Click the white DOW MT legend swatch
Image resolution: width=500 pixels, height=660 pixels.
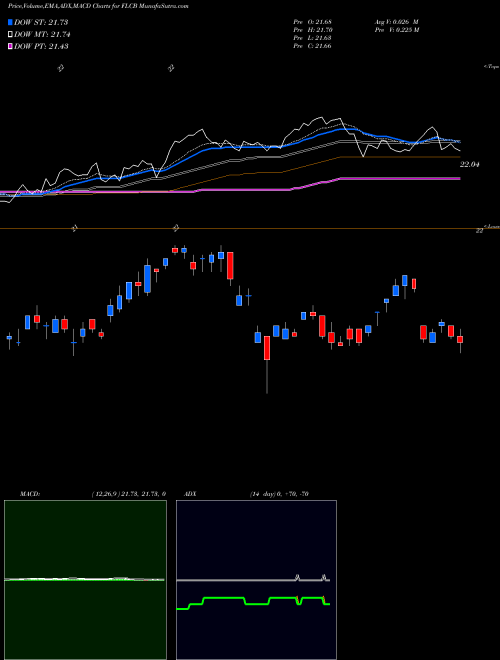pos(10,34)
